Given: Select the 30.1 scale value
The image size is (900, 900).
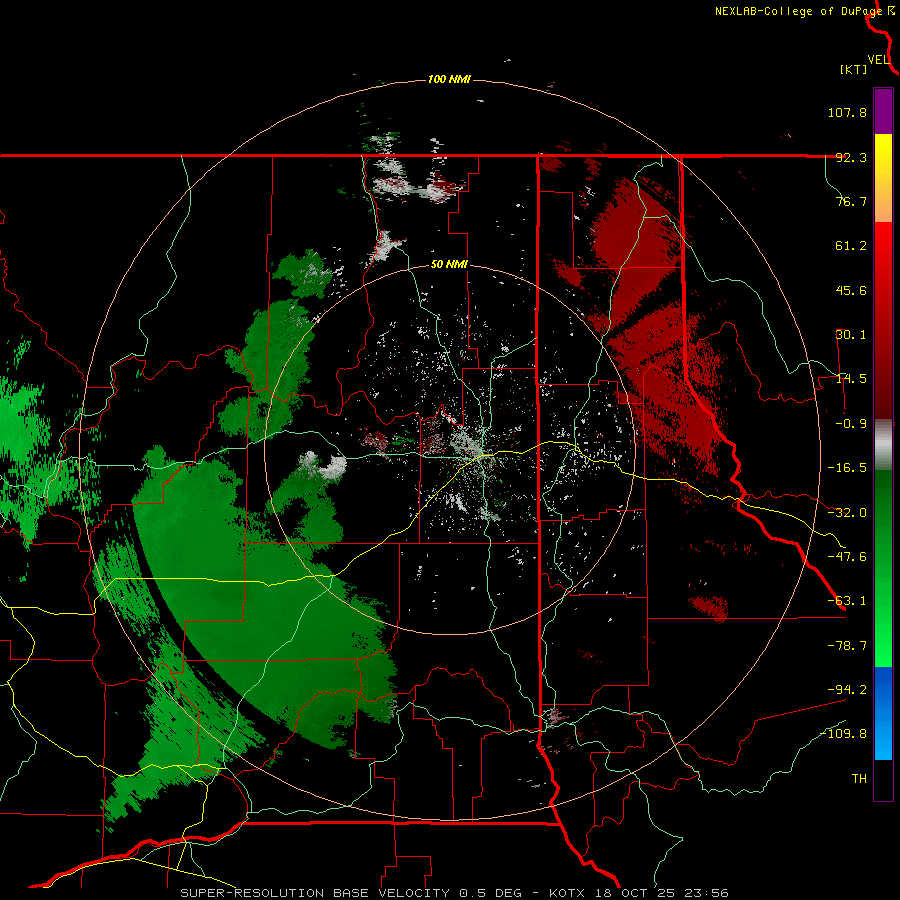Looking at the screenshot, I should point(851,335).
